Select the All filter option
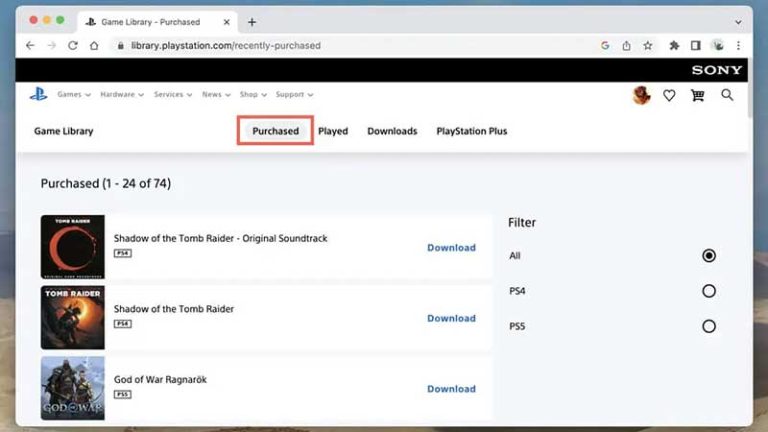 click(709, 256)
